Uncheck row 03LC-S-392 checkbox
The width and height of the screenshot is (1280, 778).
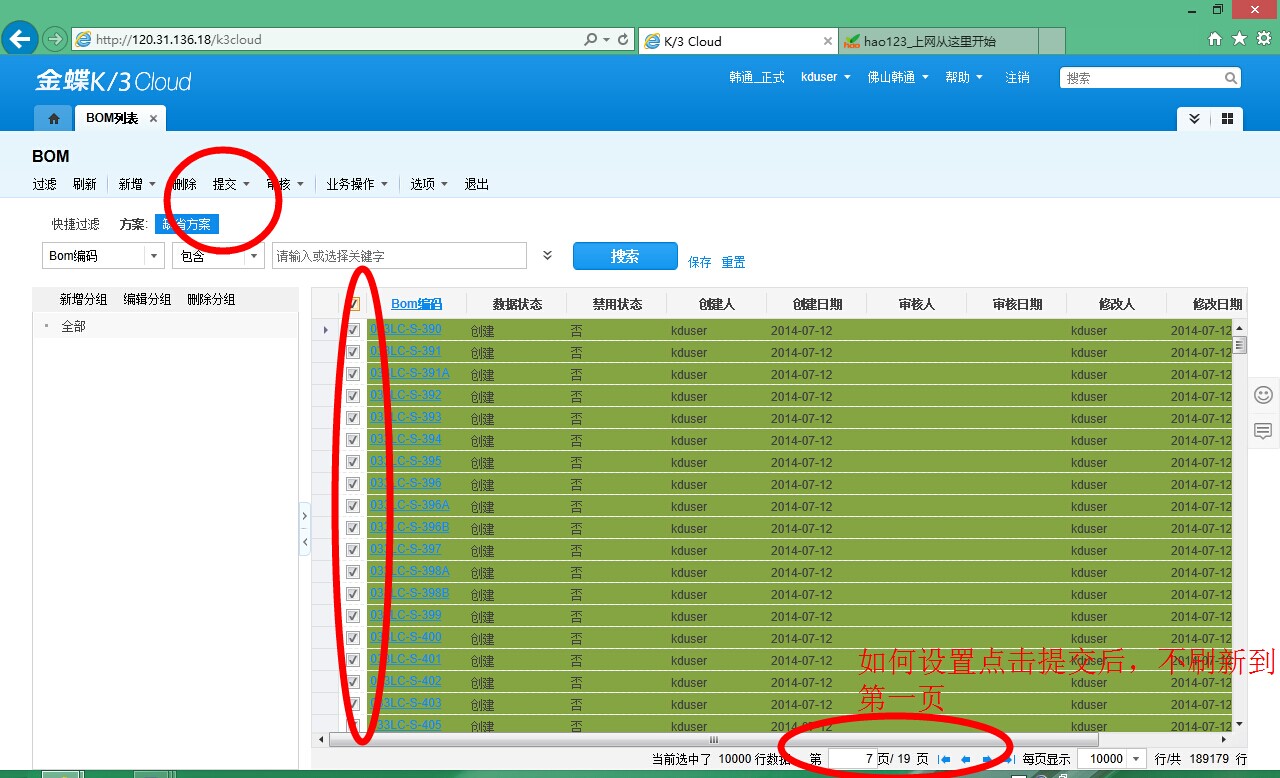(353, 395)
